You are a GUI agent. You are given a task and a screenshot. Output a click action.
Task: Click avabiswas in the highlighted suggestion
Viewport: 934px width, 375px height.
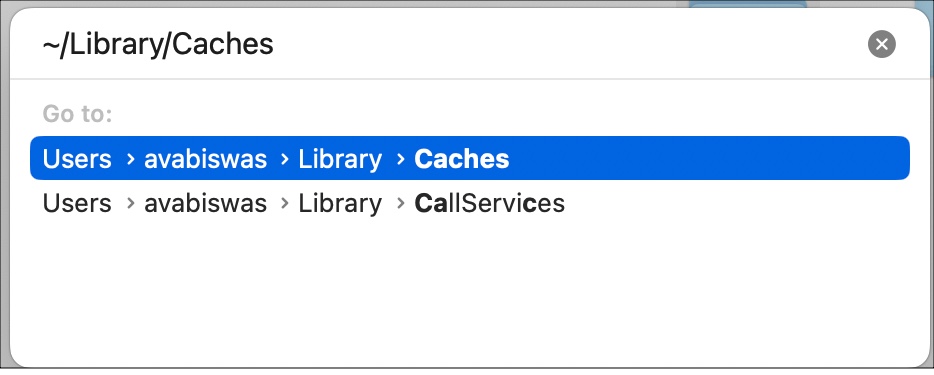pos(206,159)
